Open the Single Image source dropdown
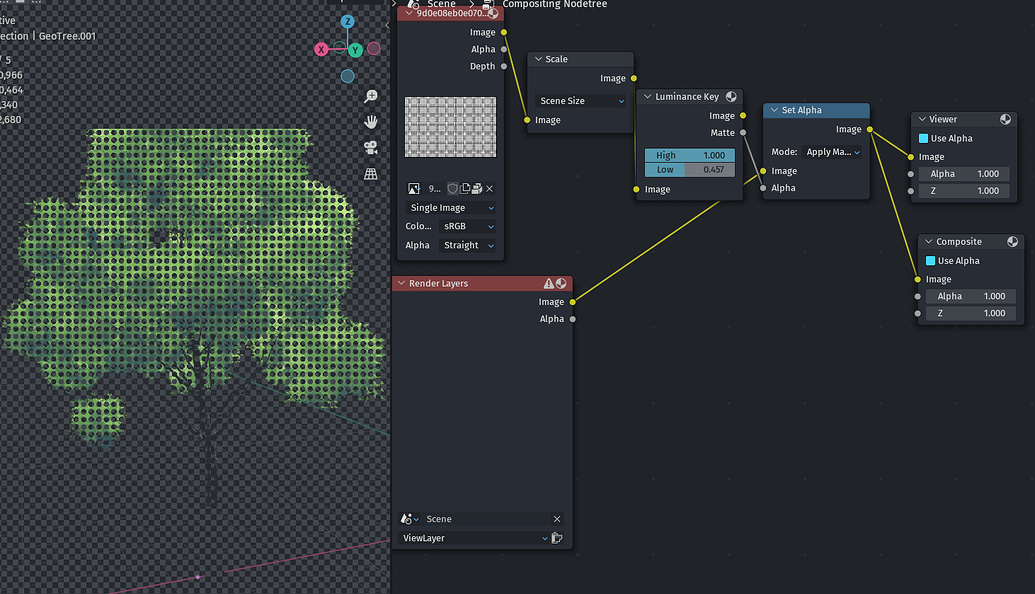The height and width of the screenshot is (594, 1035). click(451, 208)
